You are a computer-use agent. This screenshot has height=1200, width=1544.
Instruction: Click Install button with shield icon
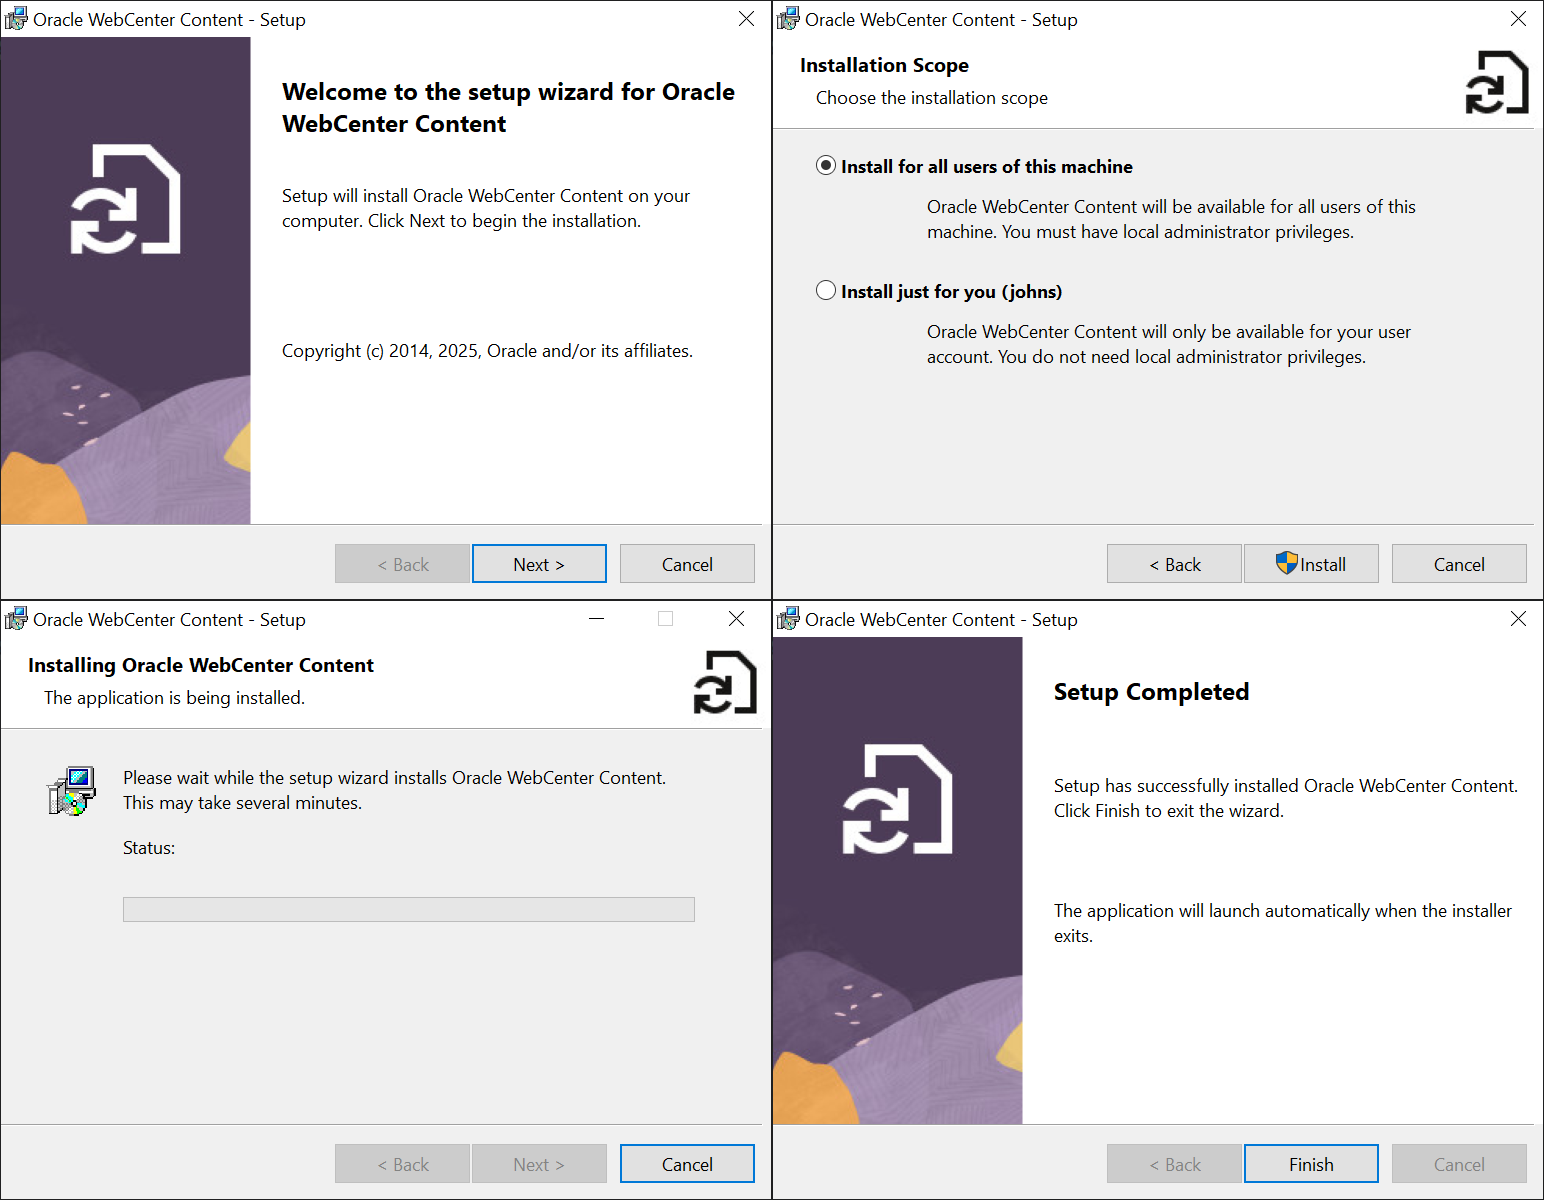[1311, 564]
